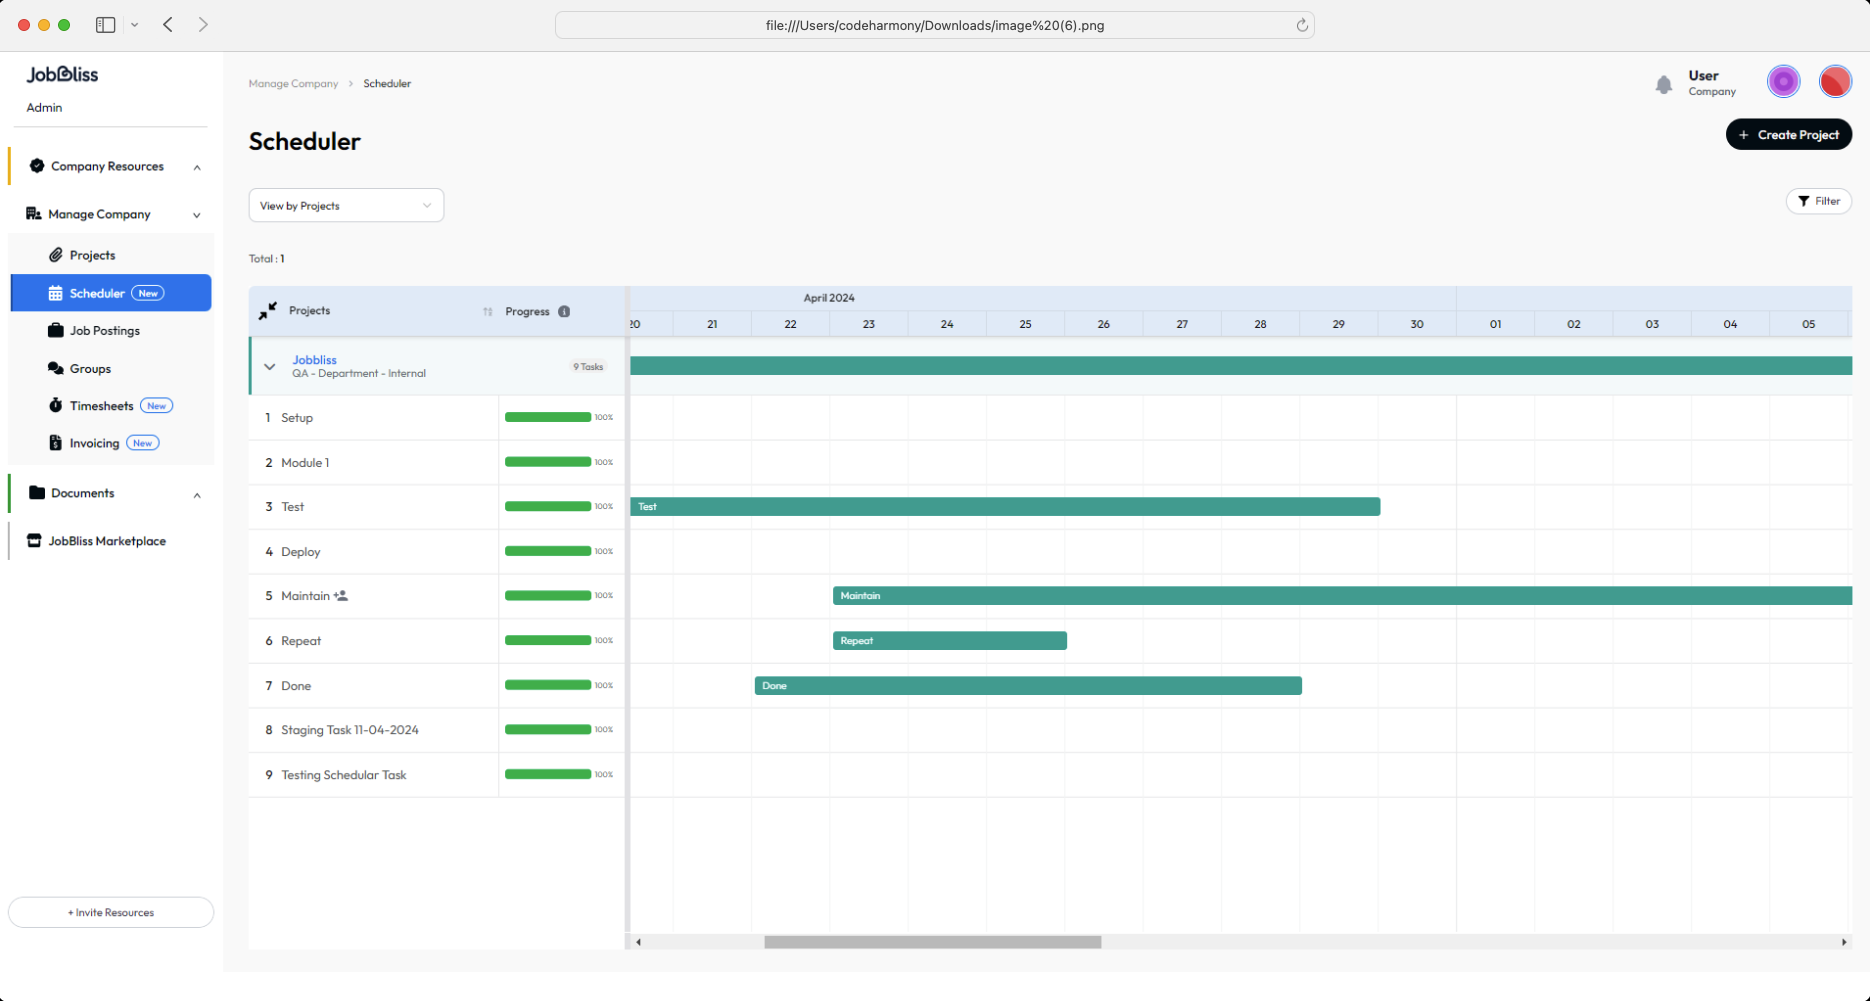Click the Manage Company breadcrumb link
The height and width of the screenshot is (1001, 1870).
click(x=293, y=84)
